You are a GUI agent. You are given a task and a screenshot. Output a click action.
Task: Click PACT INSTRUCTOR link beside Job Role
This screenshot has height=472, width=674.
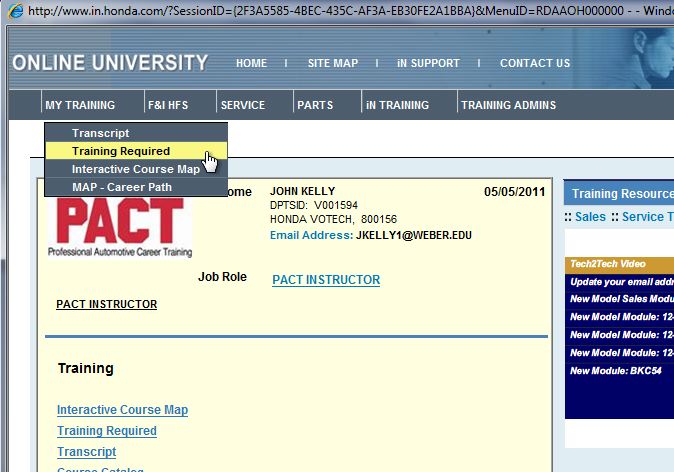(326, 280)
